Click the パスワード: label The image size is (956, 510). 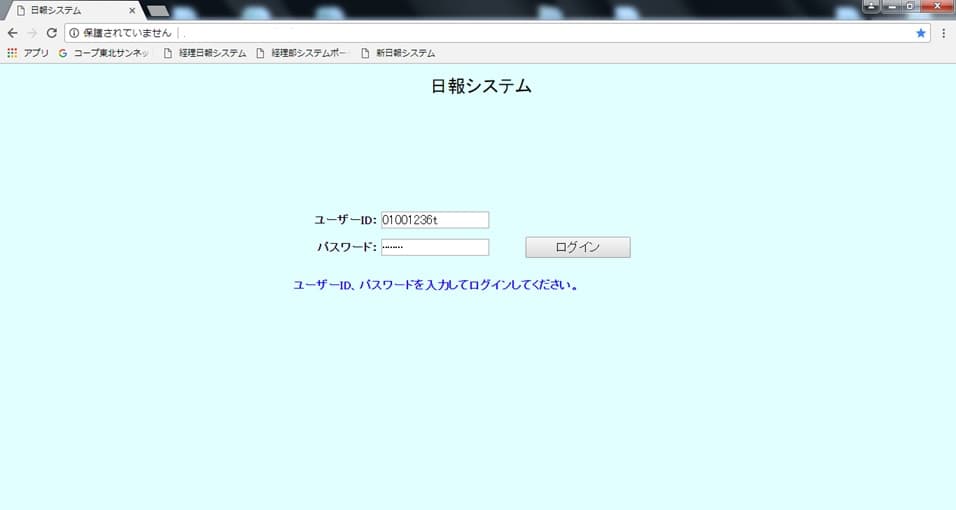pos(347,247)
